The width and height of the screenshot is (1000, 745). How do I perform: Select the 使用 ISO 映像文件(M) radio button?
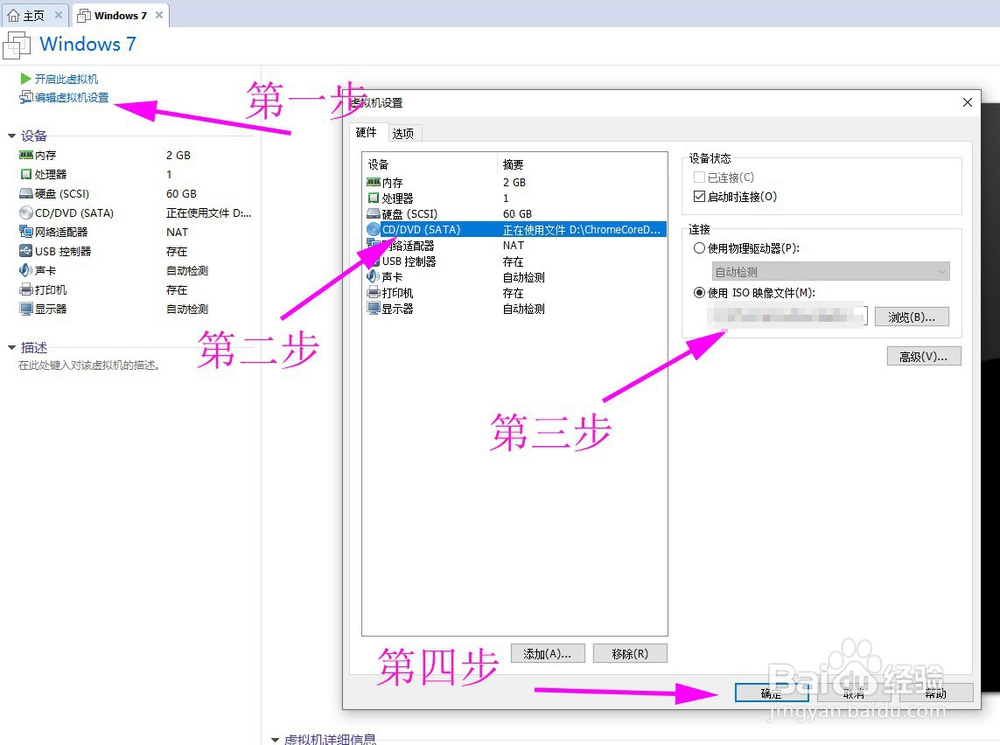click(699, 293)
